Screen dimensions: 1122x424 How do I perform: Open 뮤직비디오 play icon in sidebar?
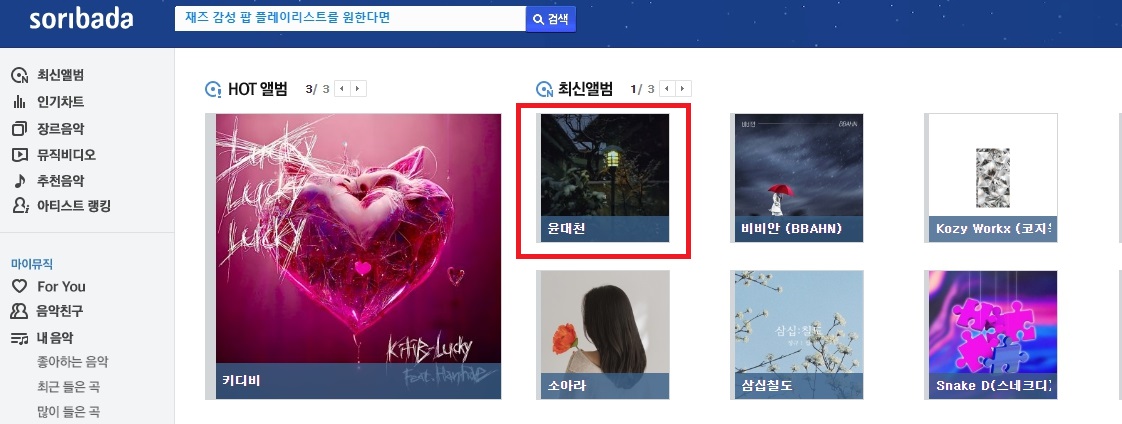19,154
